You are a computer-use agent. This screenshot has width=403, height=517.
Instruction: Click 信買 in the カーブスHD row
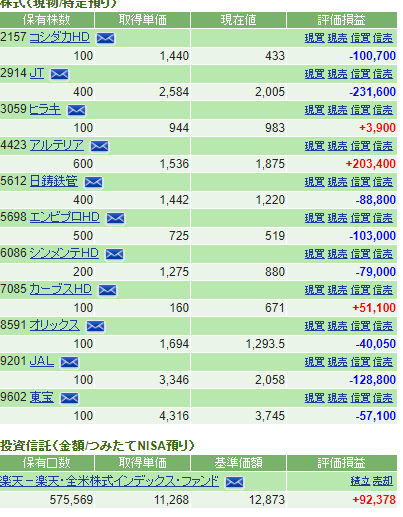click(360, 290)
